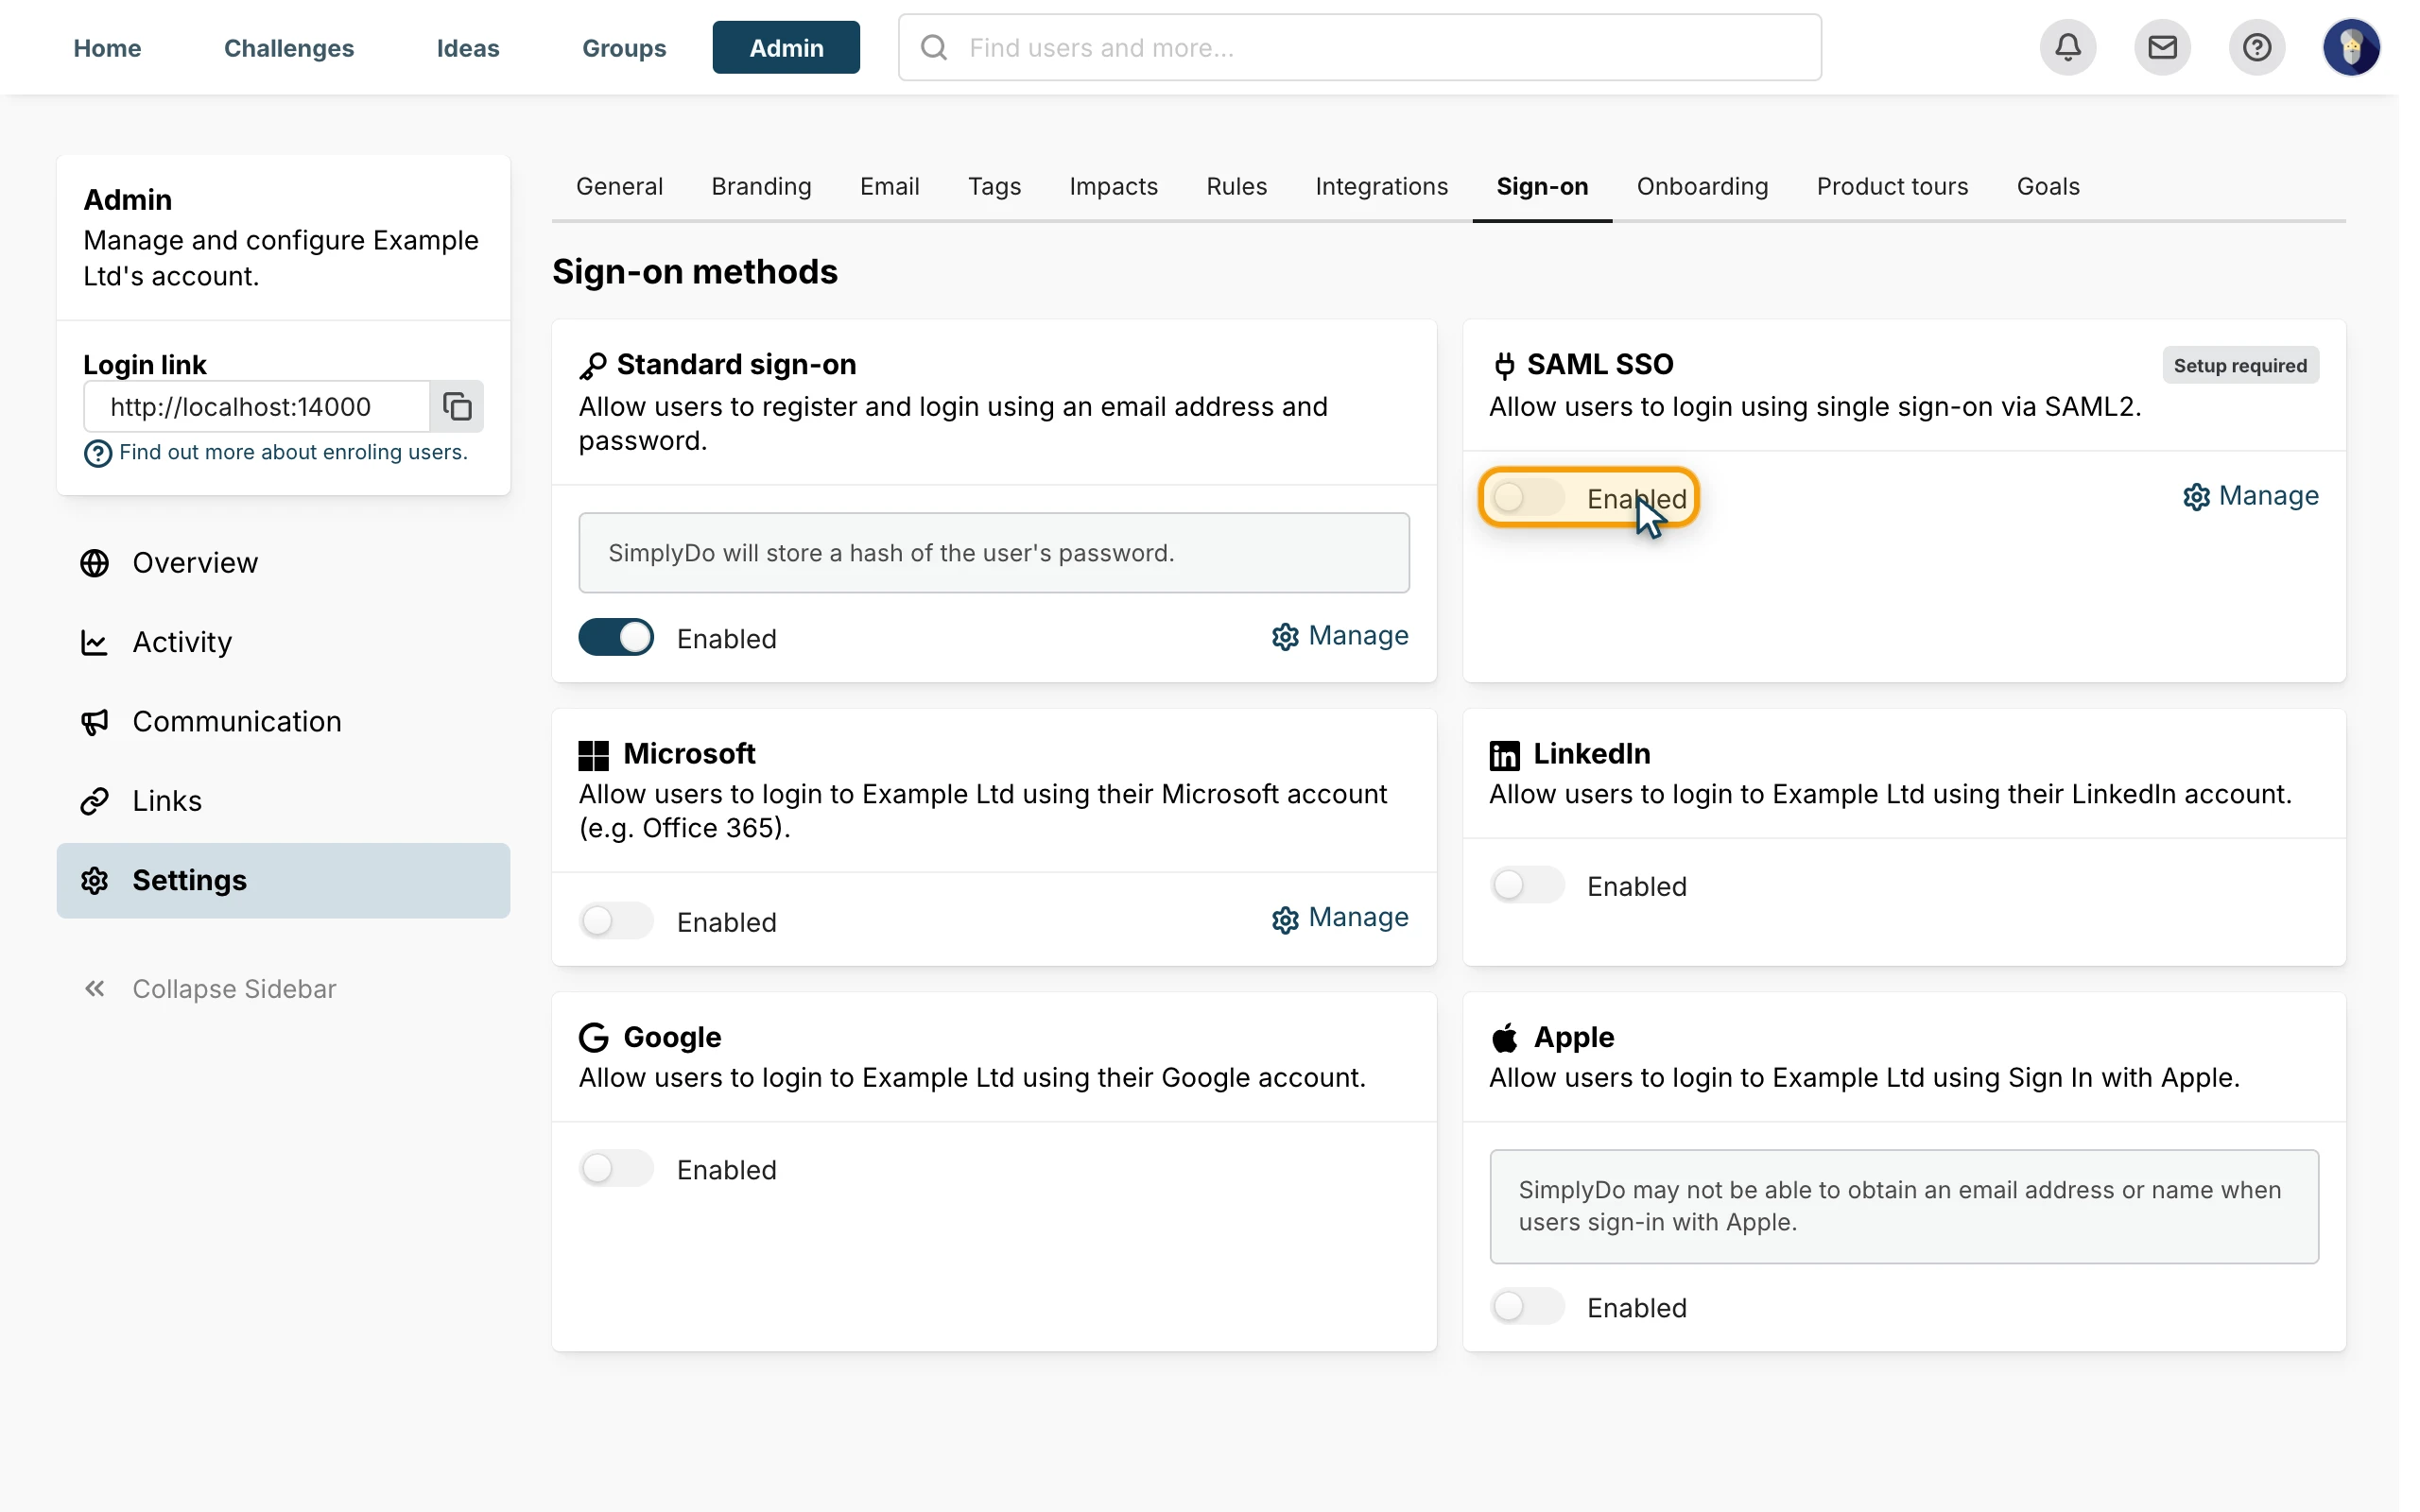
Task: Click the Settings gear icon in sidebar
Action: point(95,881)
